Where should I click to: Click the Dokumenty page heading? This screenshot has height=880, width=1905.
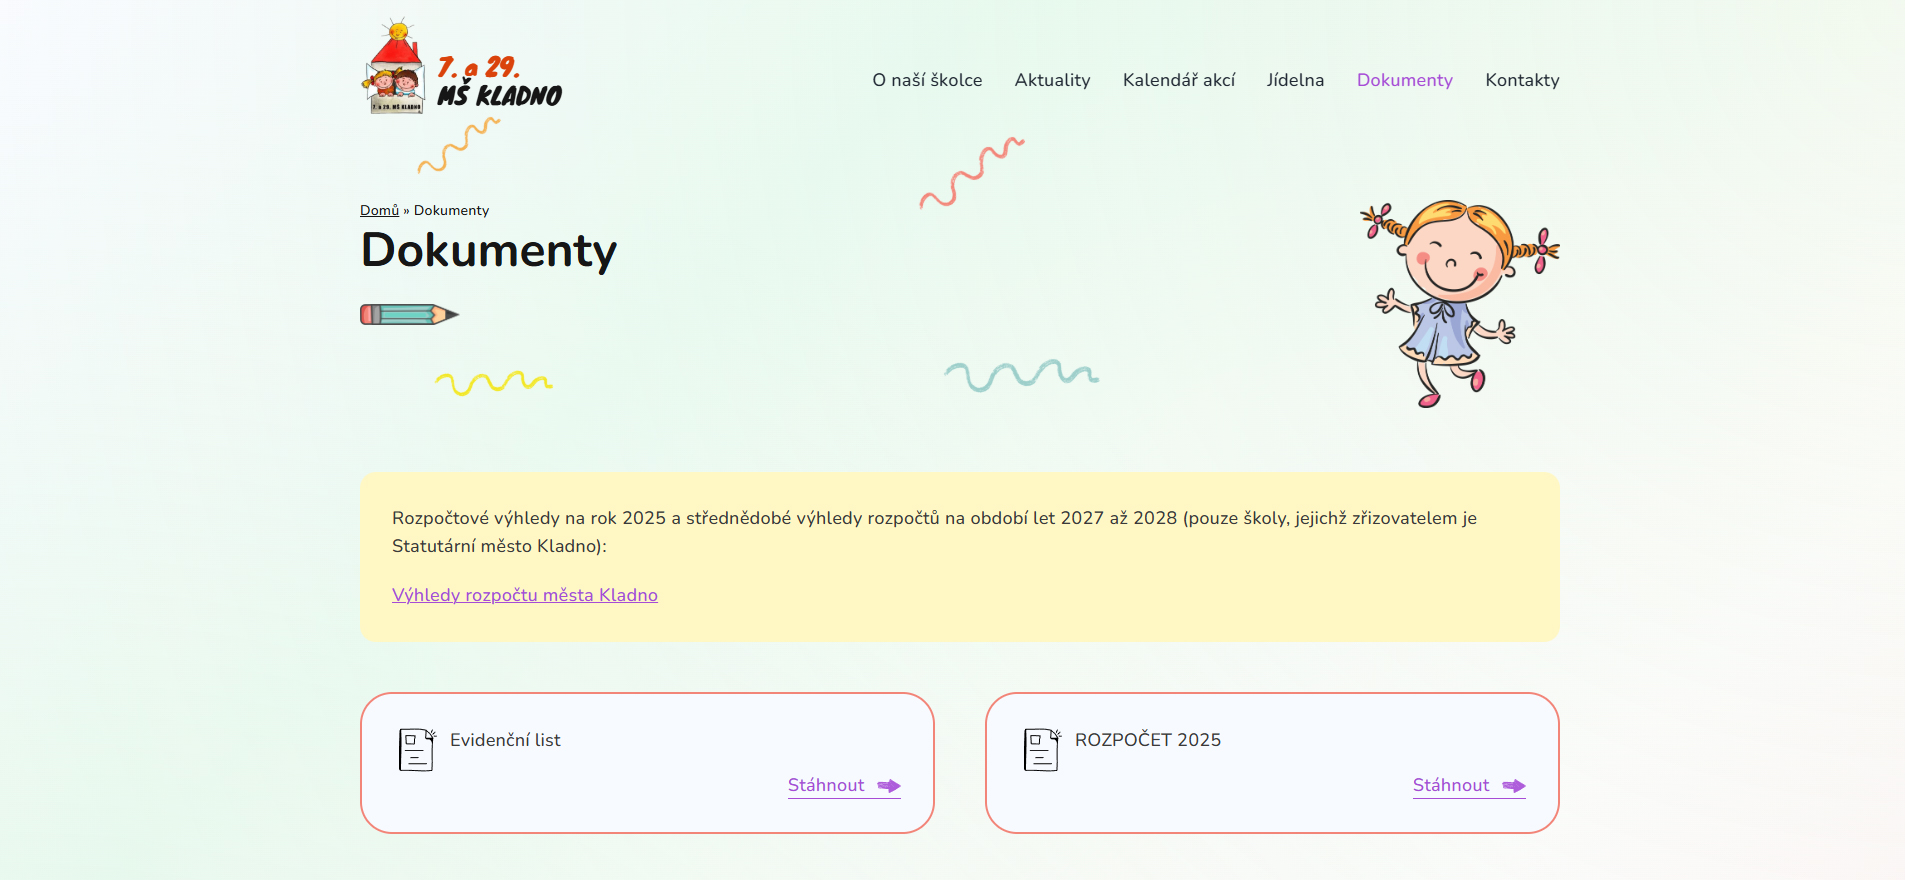tap(488, 250)
